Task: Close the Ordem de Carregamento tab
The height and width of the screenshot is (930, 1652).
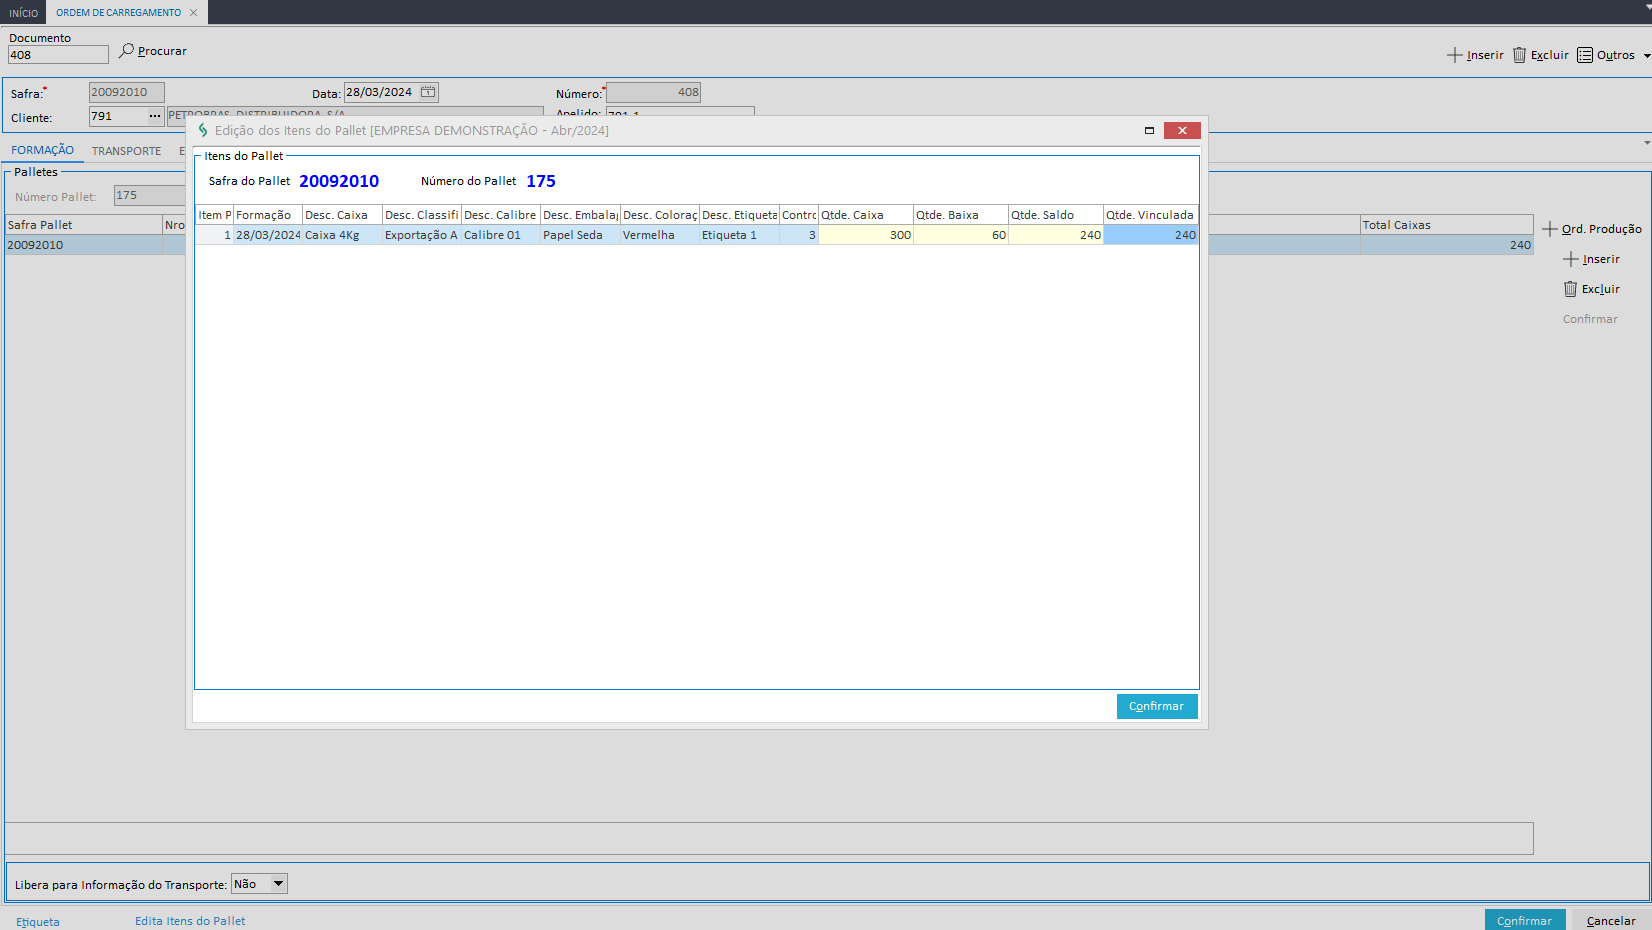Action: click(194, 13)
